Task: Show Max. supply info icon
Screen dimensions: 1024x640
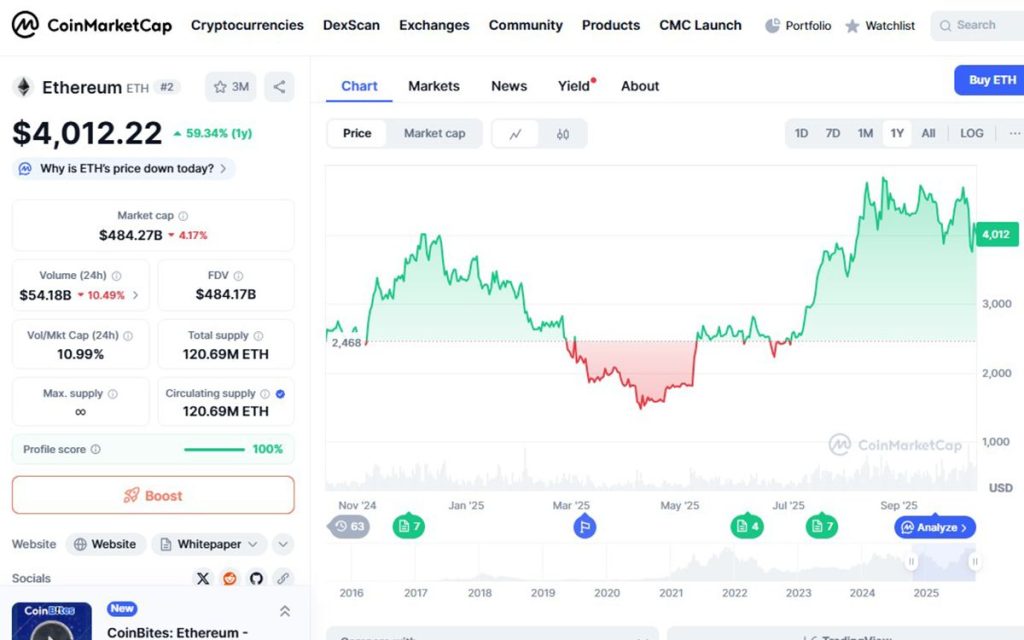Action: (112, 394)
